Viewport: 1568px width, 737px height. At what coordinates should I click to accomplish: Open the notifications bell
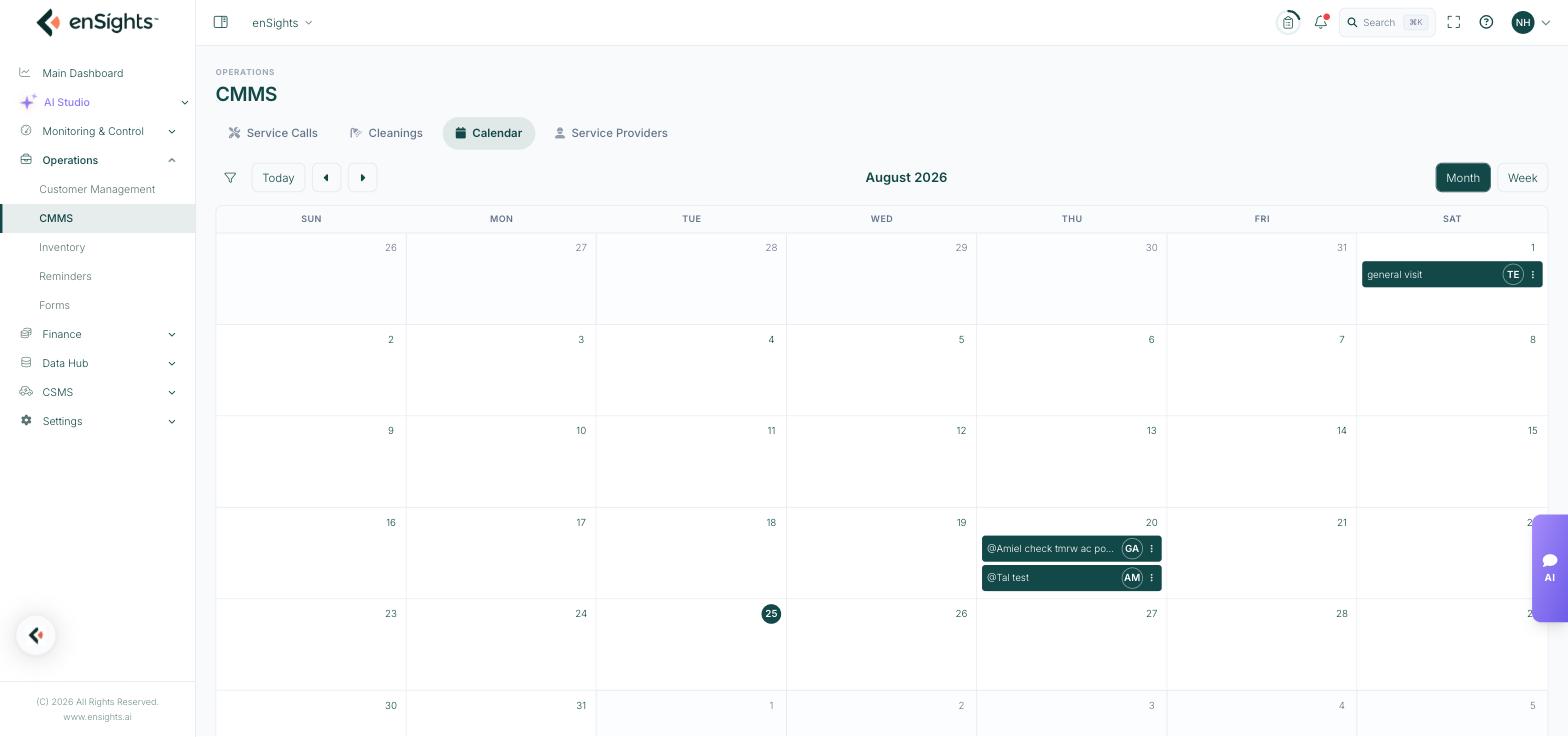coord(1321,22)
